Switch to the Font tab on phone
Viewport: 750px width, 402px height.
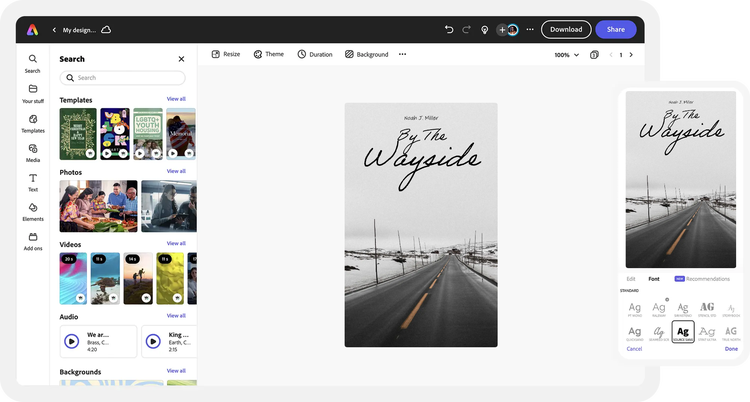[x=654, y=279]
